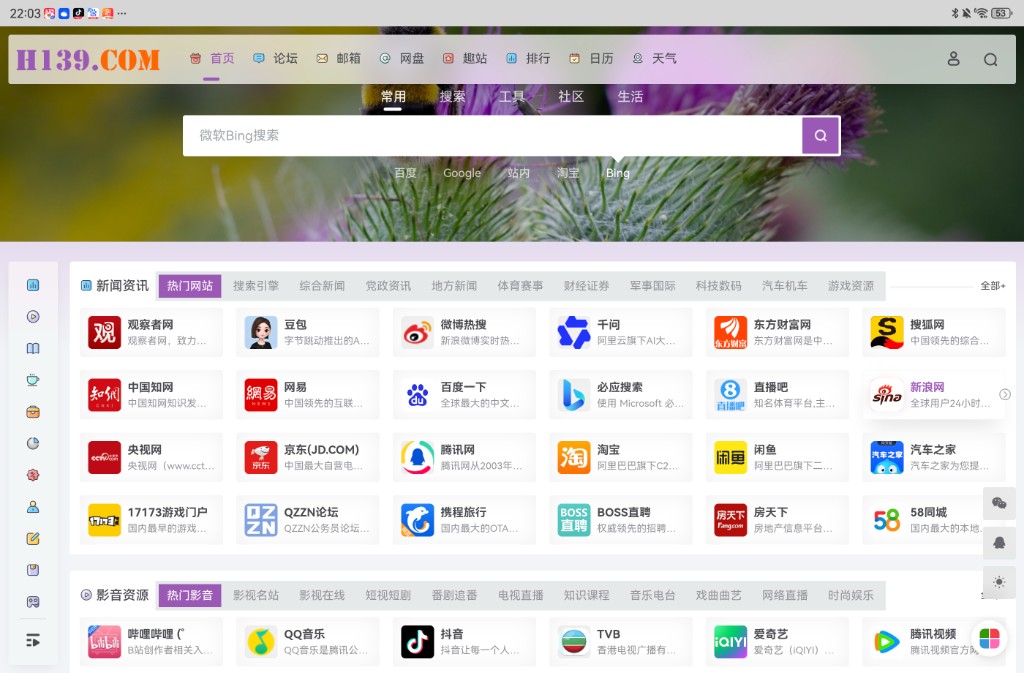Screen dimensions: 1024x673
Task: Open 千问 site card
Action: tap(621, 332)
